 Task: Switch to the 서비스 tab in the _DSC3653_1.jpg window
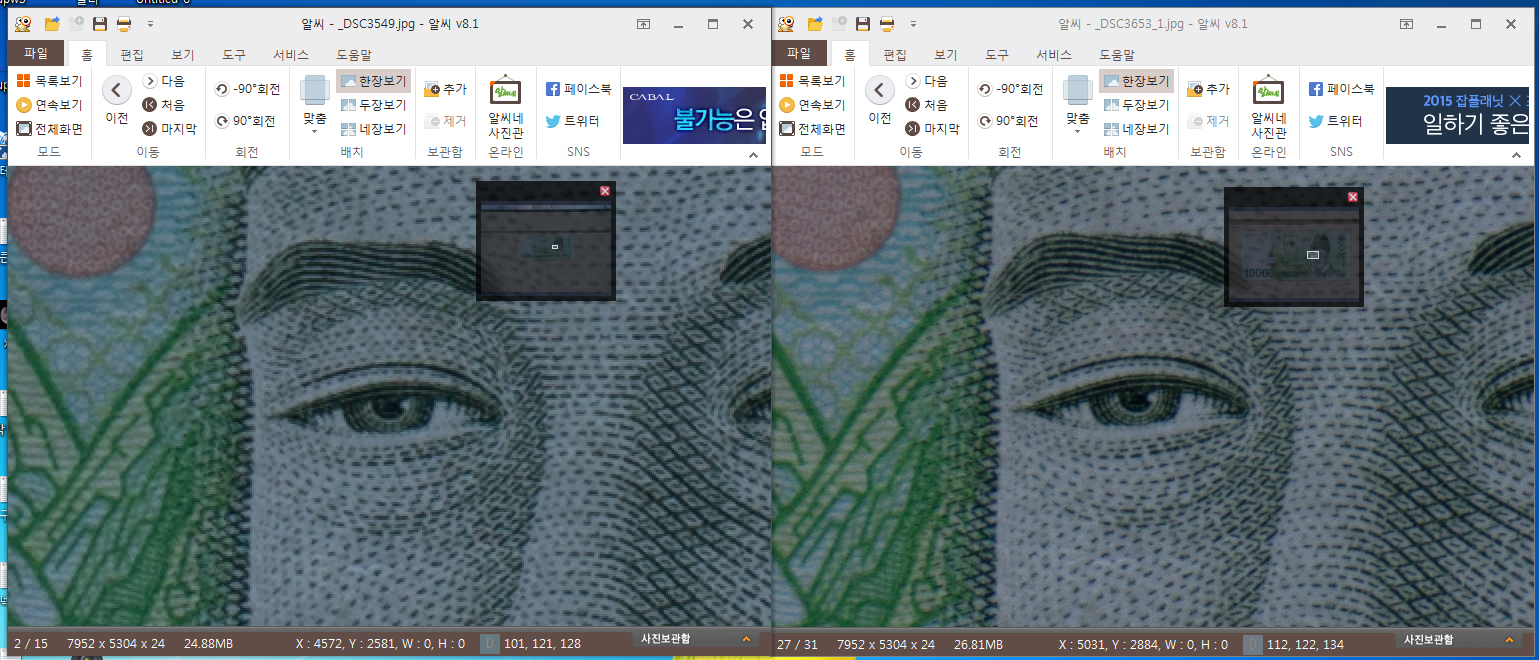[x=1054, y=55]
